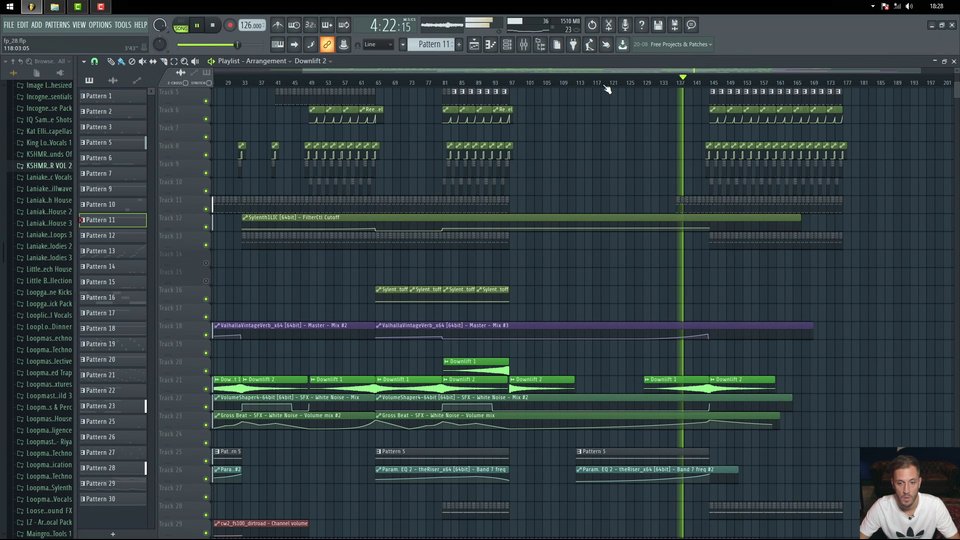Click the Downlift 1 clip on Track 20
The height and width of the screenshot is (540, 960).
(x=476, y=366)
